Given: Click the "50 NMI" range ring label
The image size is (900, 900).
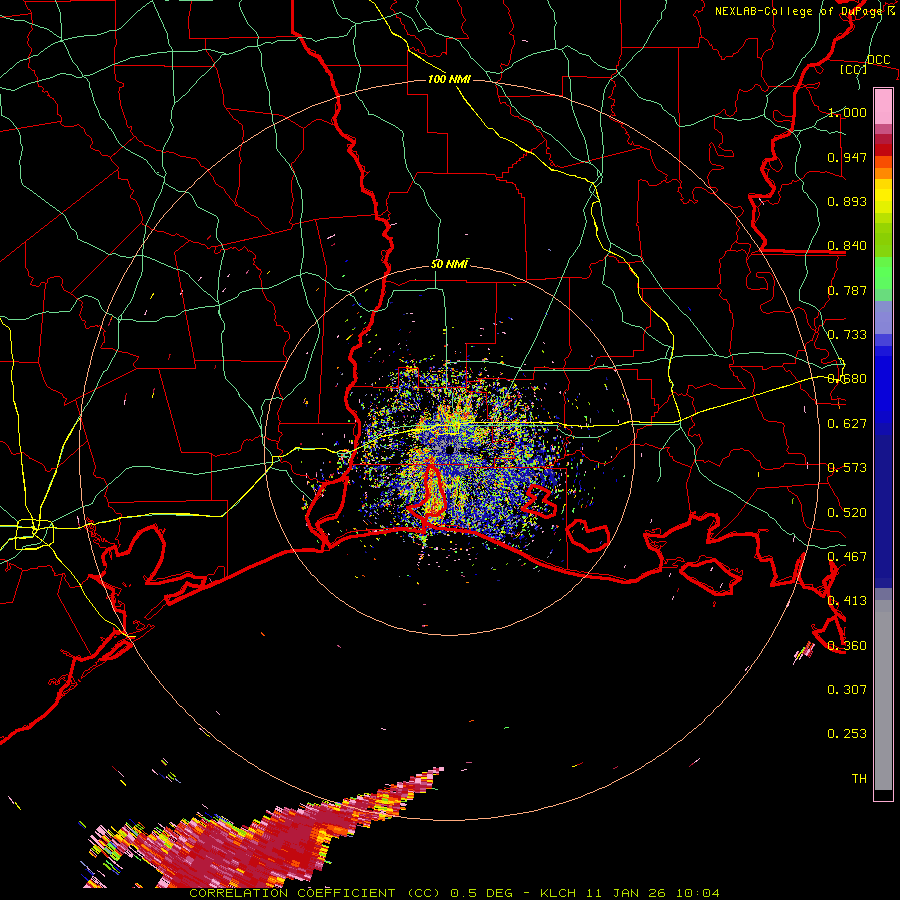Looking at the screenshot, I should tap(449, 265).
